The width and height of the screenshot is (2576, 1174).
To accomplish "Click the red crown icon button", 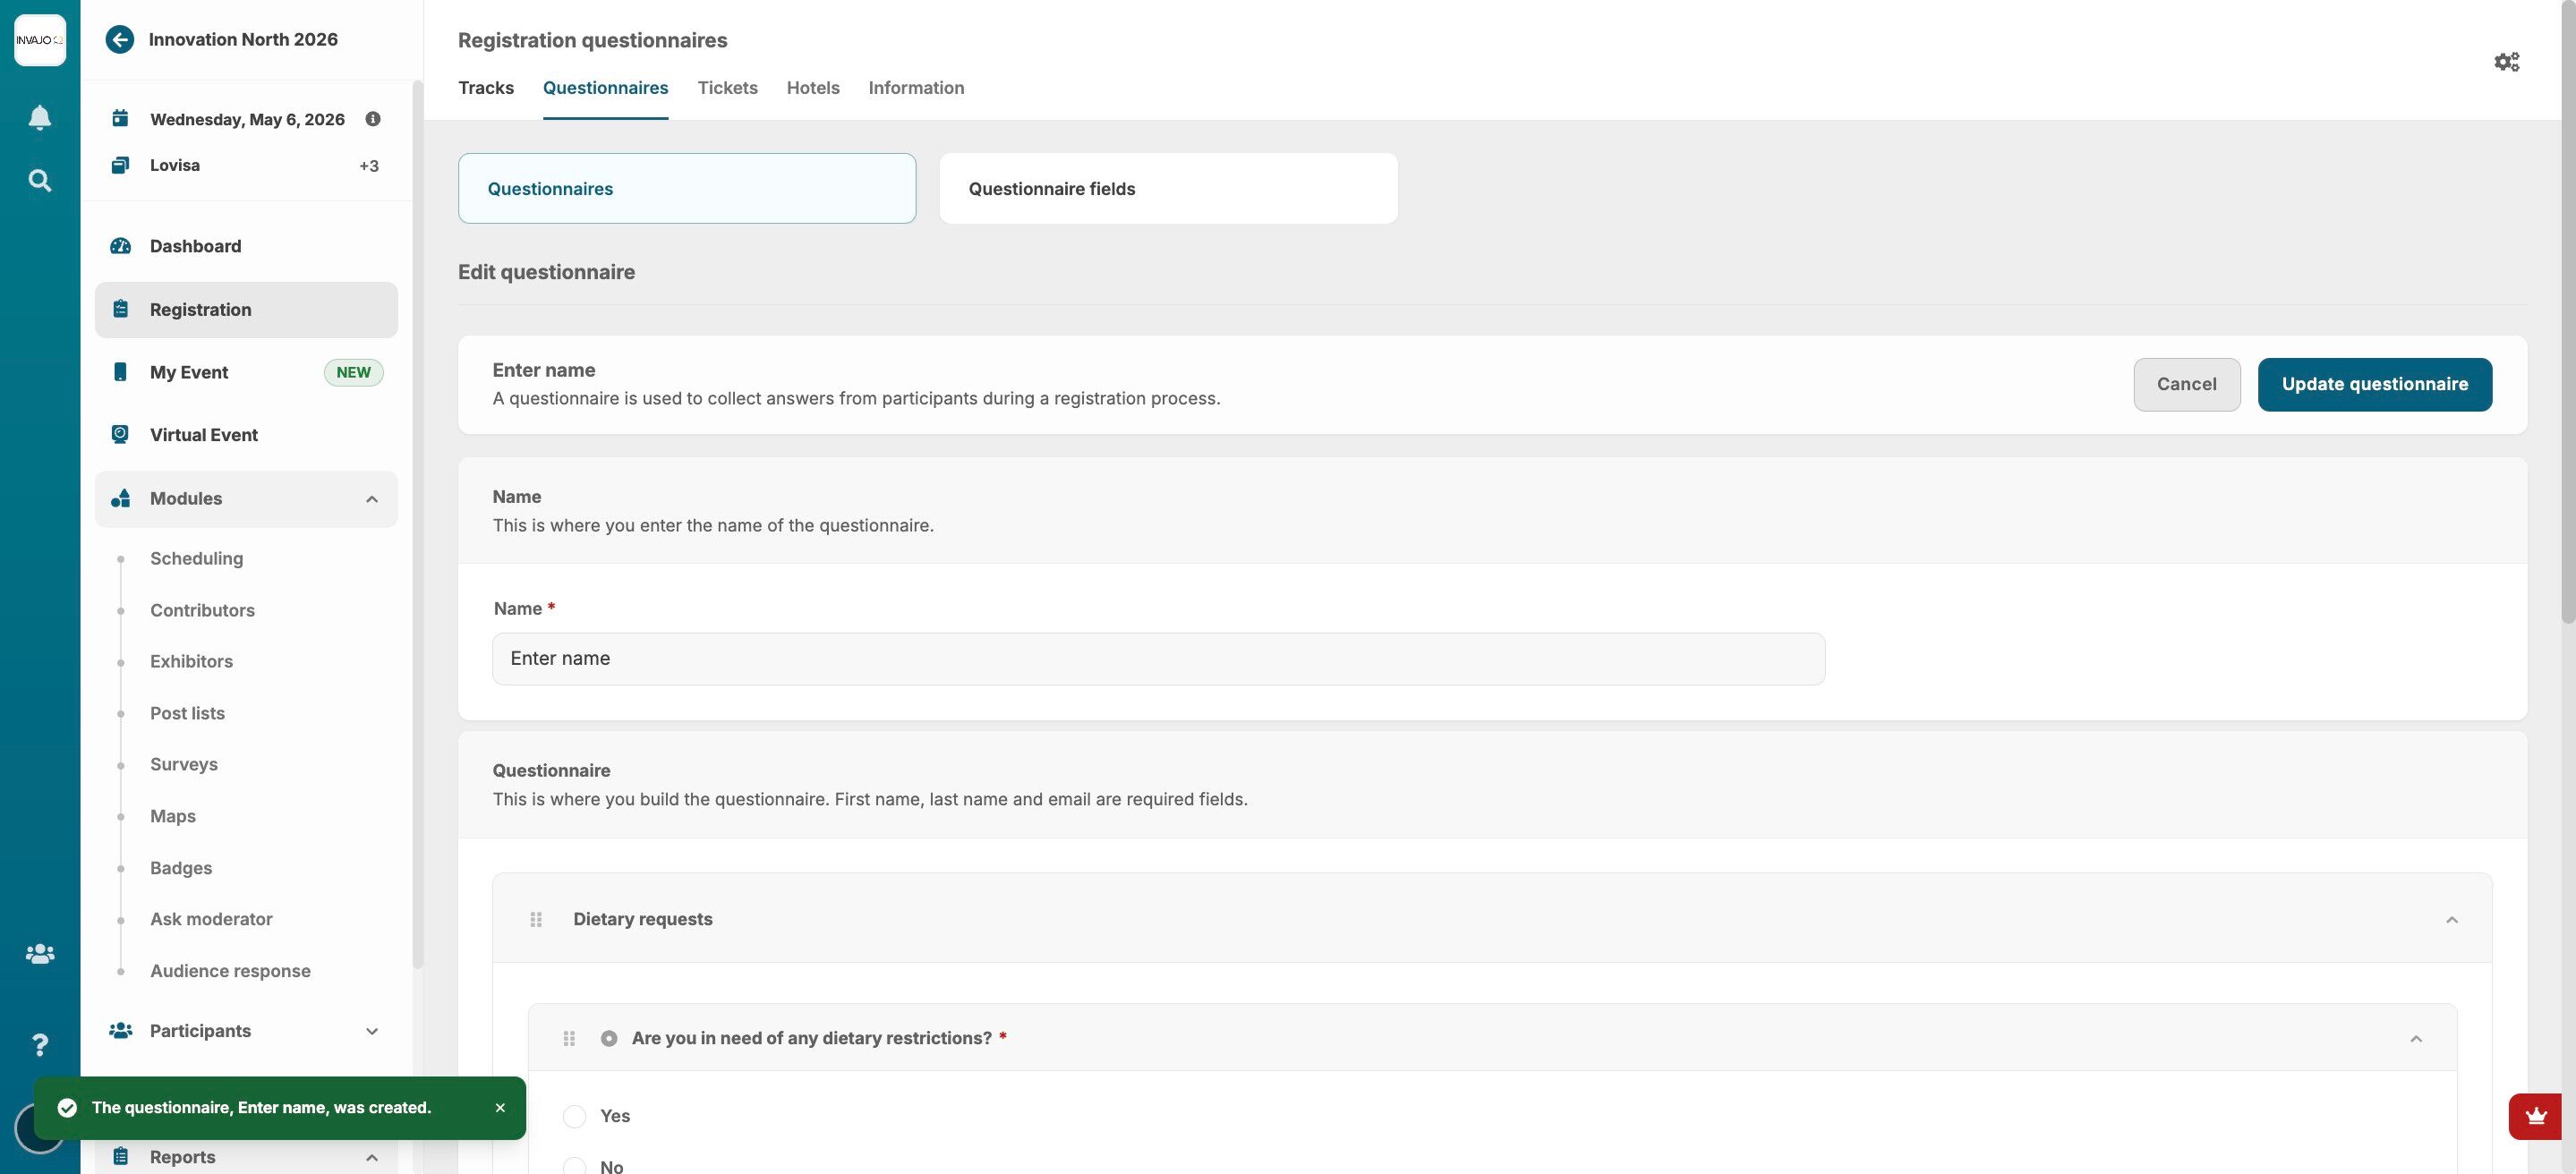I will [2535, 1116].
